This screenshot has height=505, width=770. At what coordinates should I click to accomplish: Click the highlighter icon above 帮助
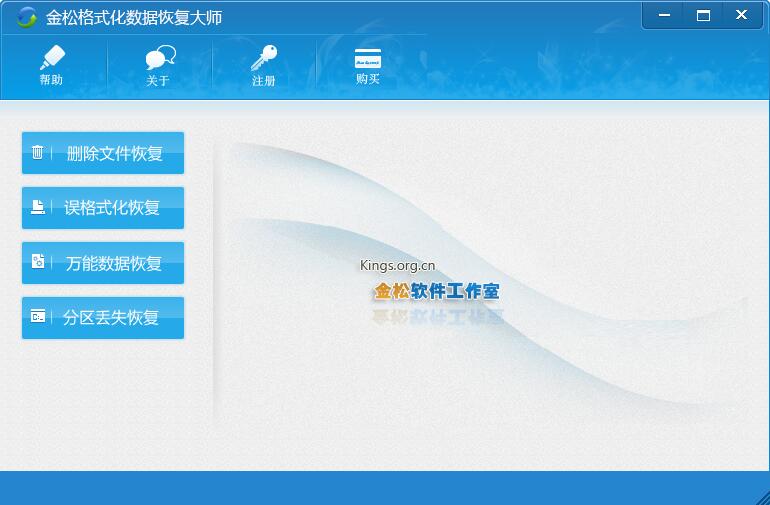[x=51, y=58]
